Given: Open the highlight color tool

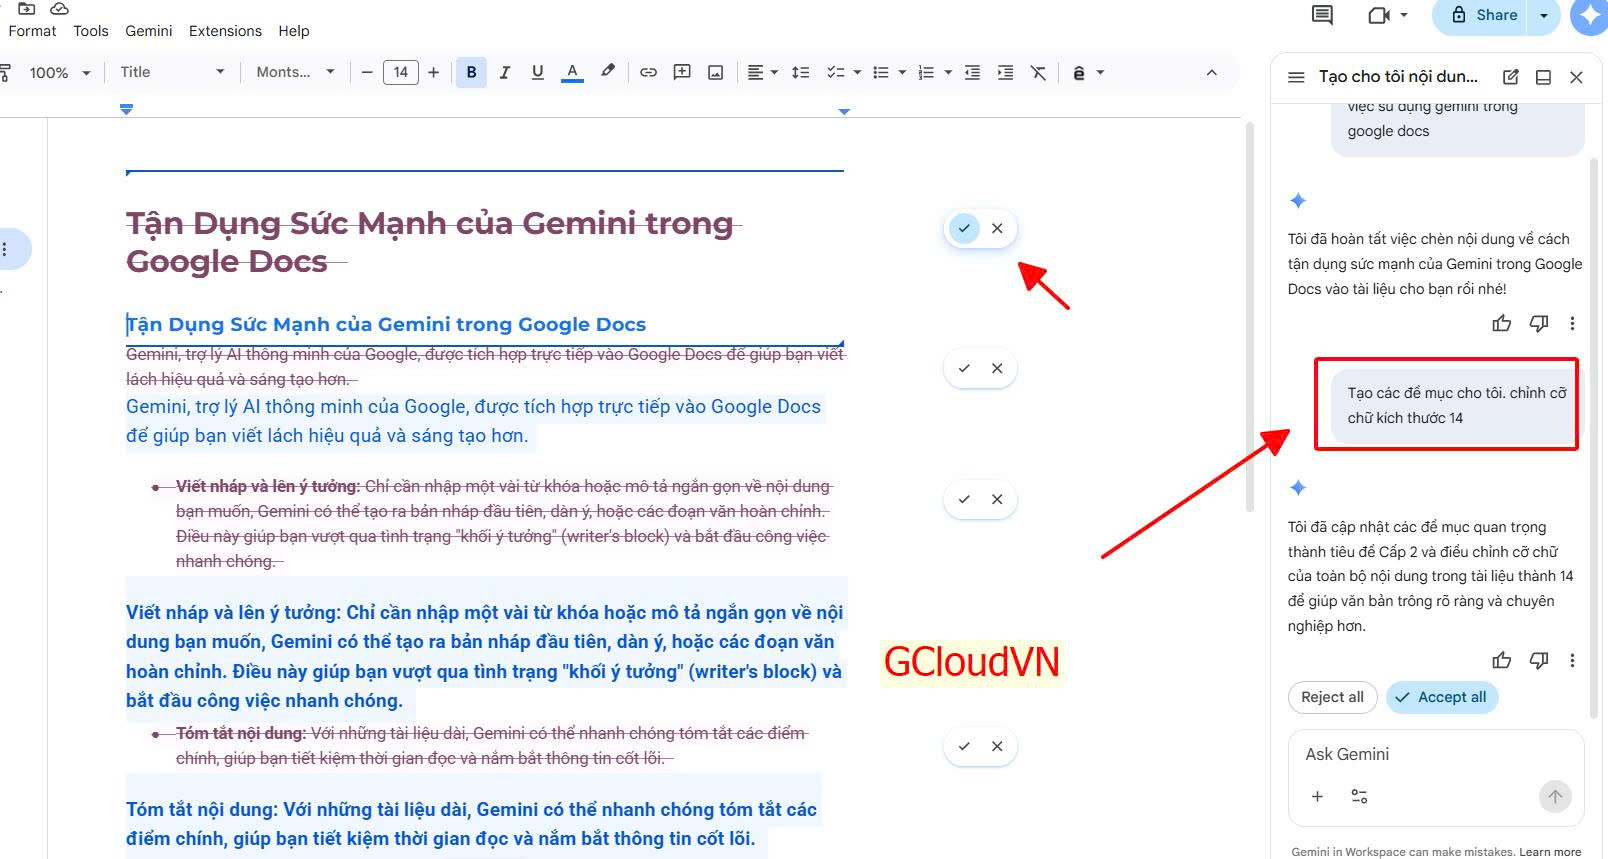Looking at the screenshot, I should point(607,72).
